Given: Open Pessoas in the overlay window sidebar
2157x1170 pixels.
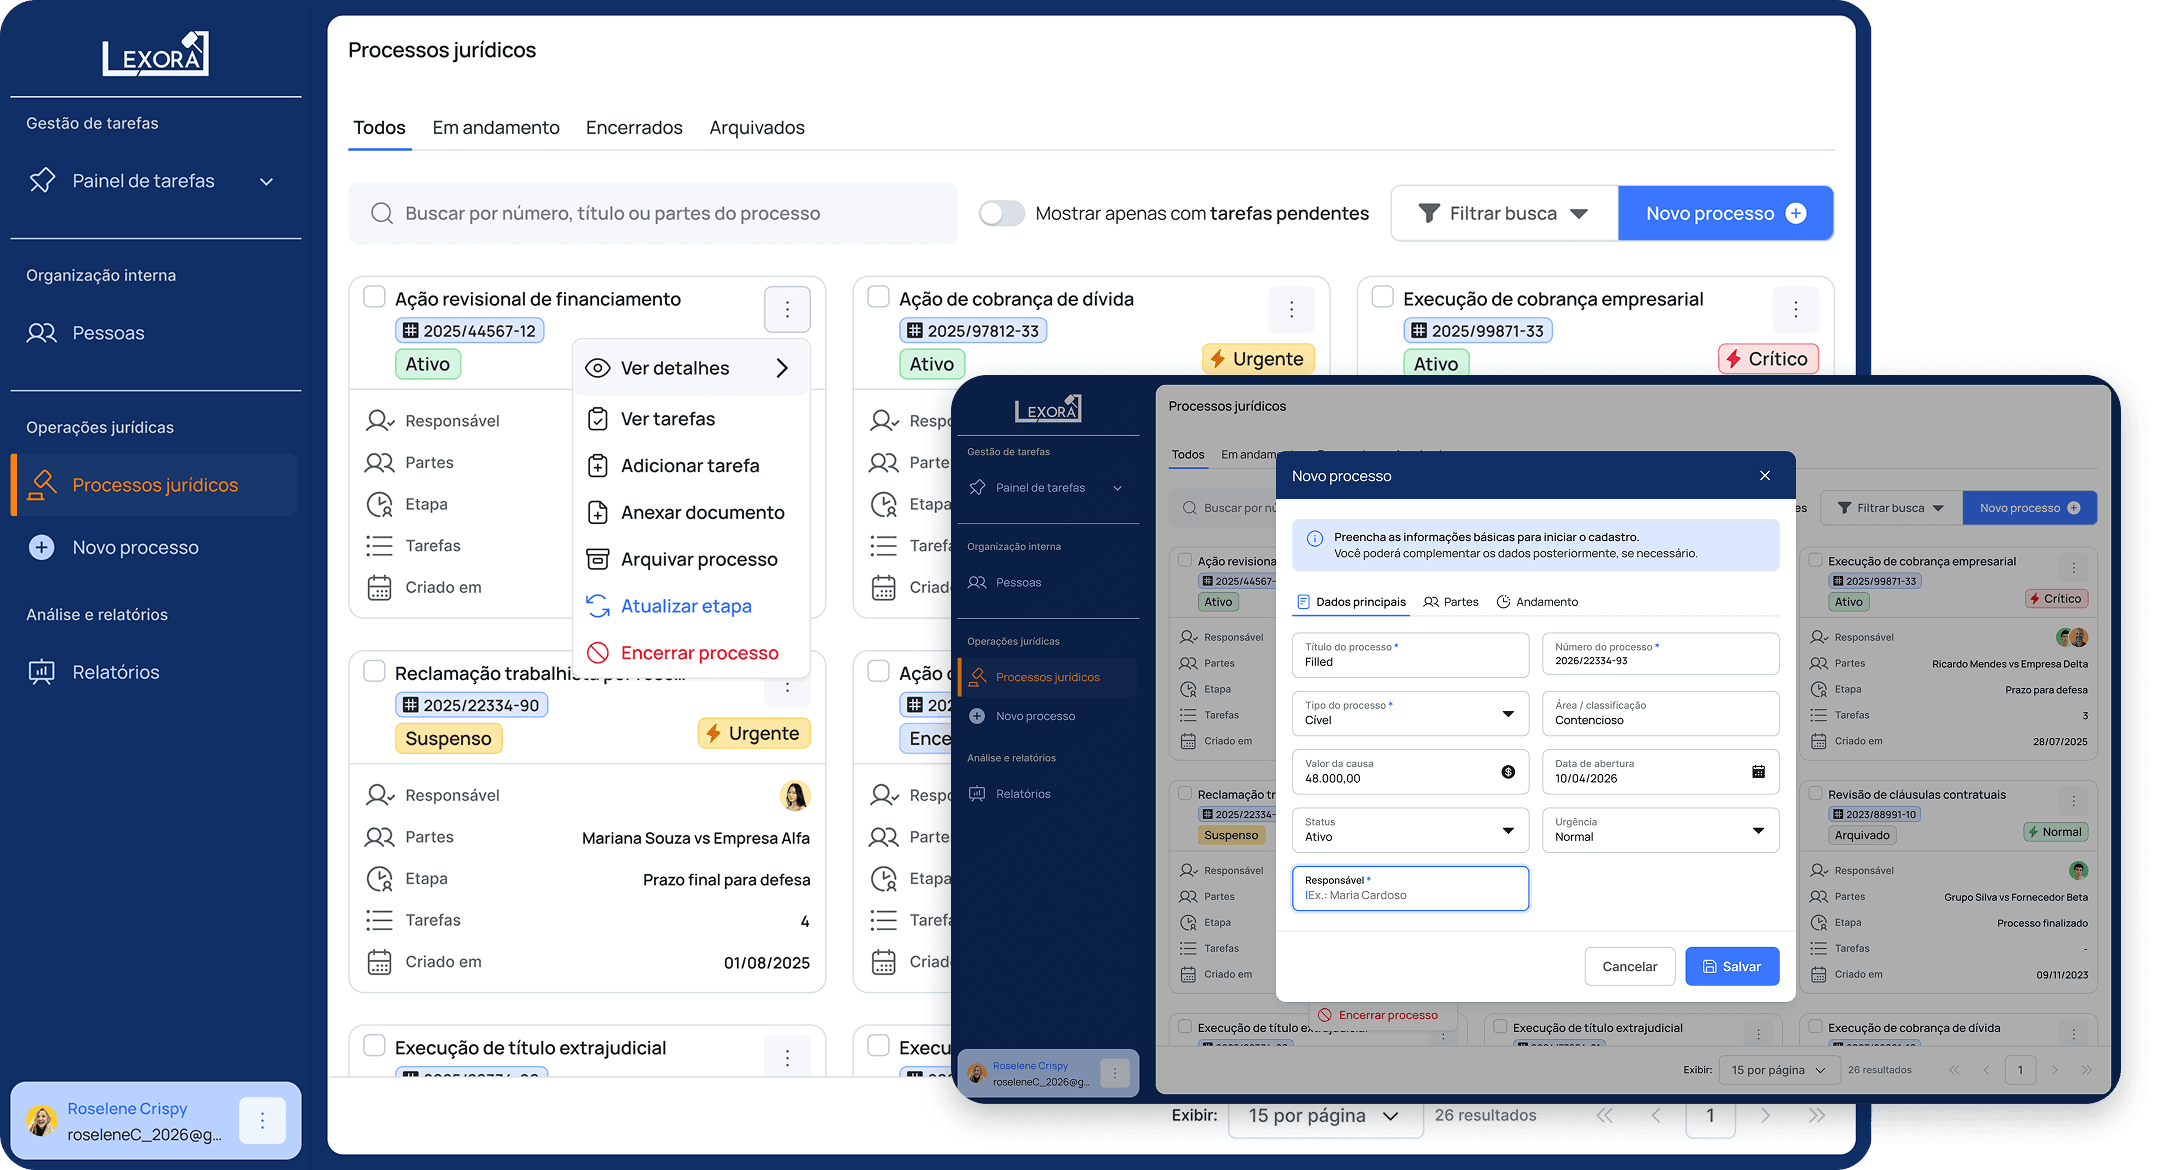Looking at the screenshot, I should tap(1004, 582).
